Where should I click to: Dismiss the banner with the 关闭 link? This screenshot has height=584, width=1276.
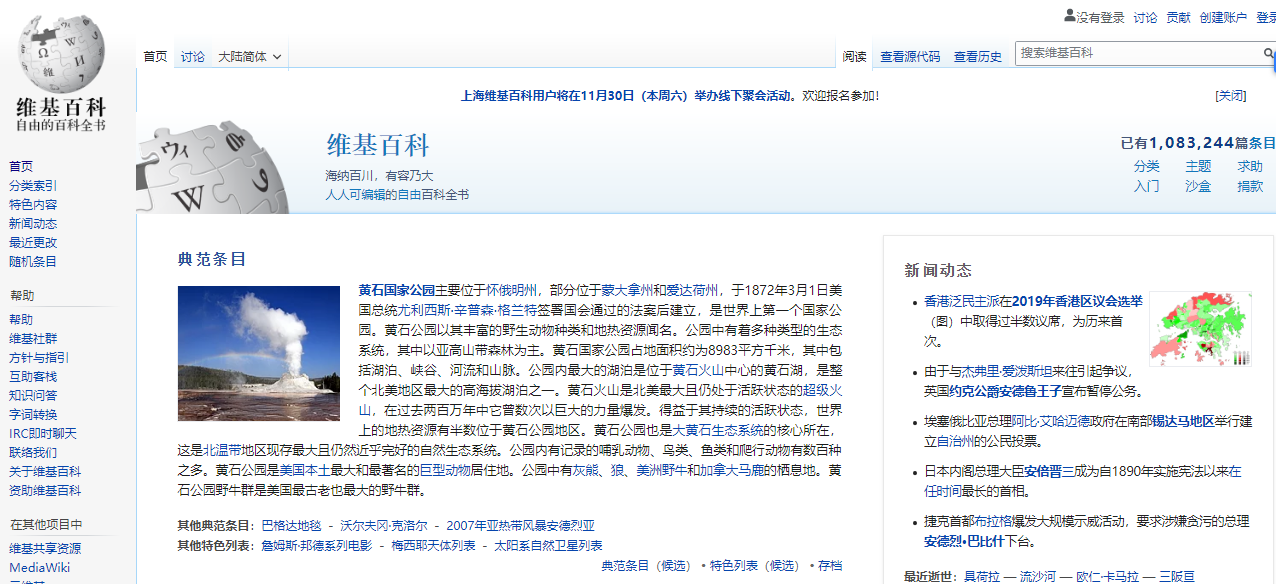pyautogui.click(x=1230, y=96)
